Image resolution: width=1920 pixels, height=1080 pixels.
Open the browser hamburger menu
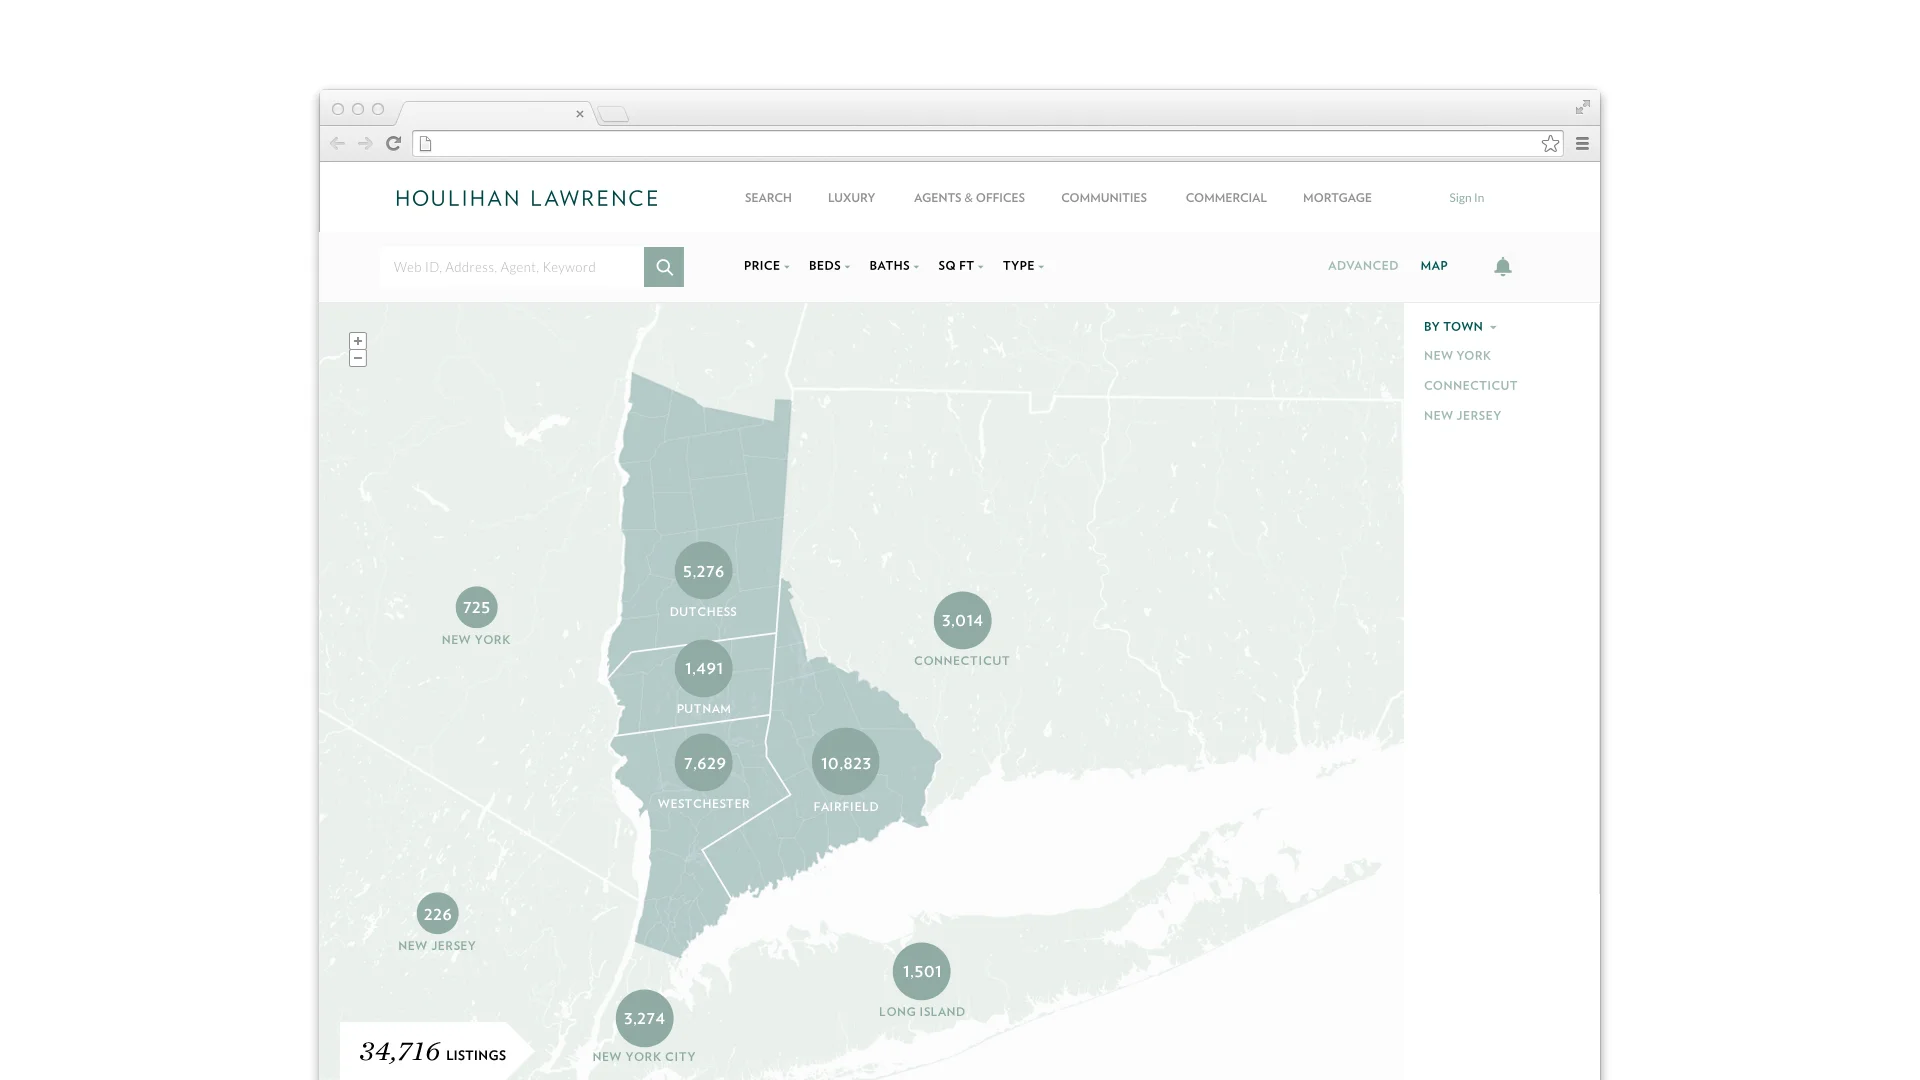tap(1582, 143)
